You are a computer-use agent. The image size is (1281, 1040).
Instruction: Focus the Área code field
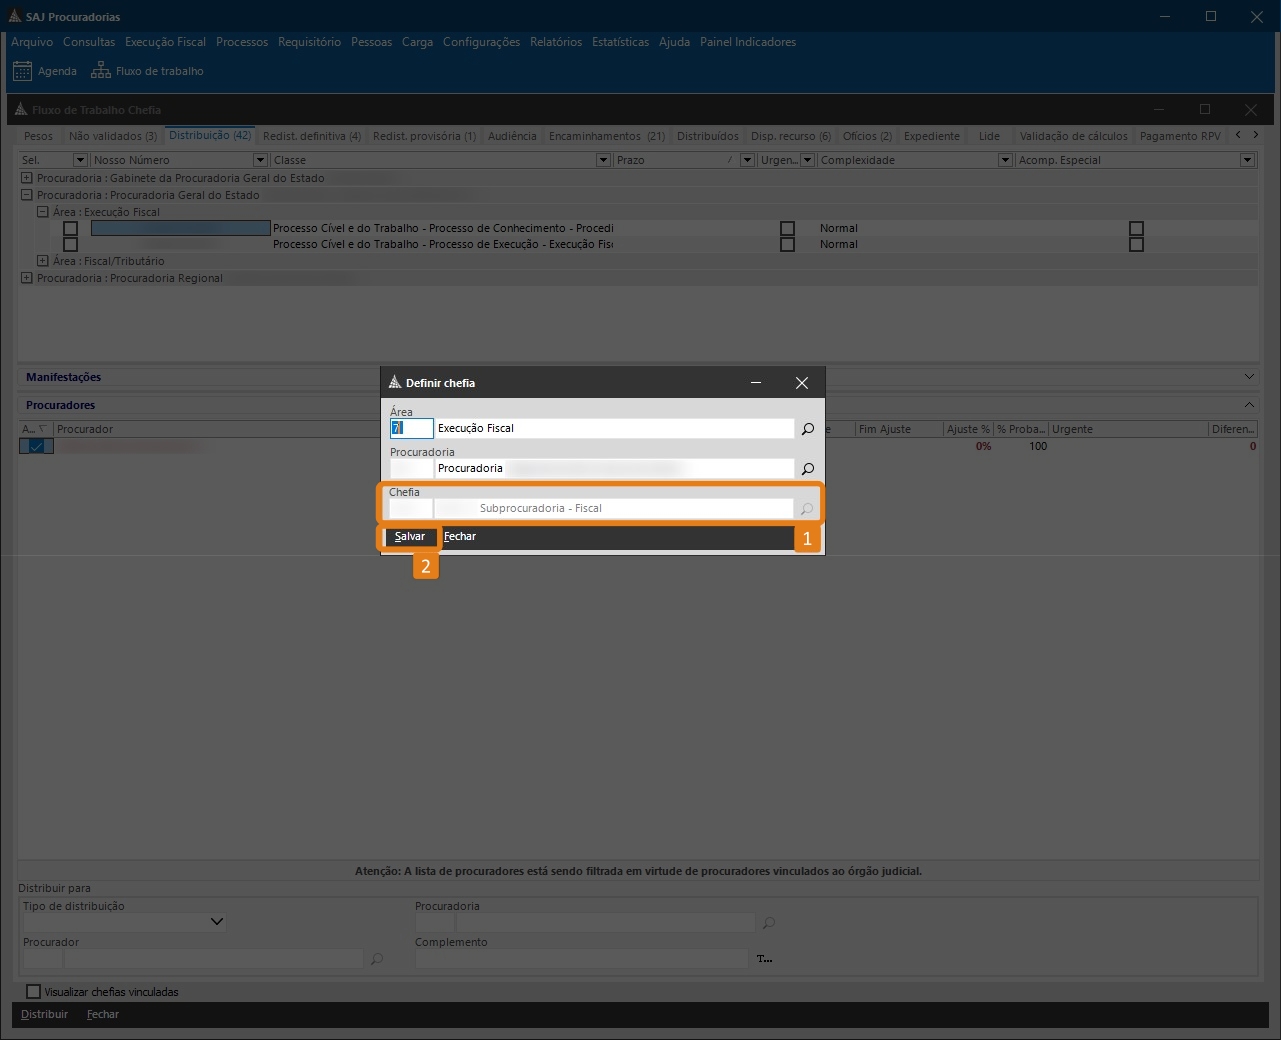pos(412,428)
